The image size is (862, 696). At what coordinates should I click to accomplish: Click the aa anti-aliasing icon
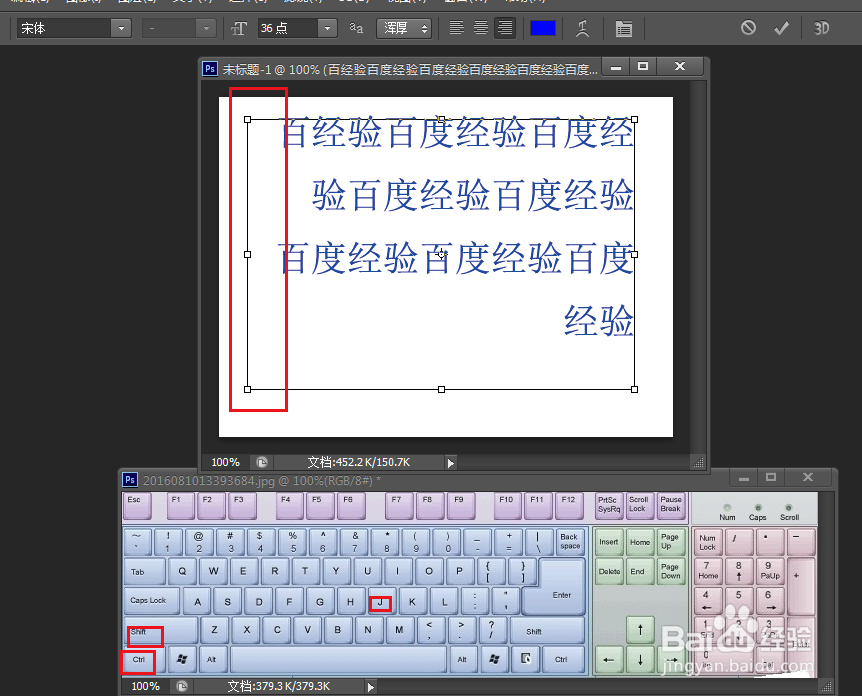[x=356, y=27]
